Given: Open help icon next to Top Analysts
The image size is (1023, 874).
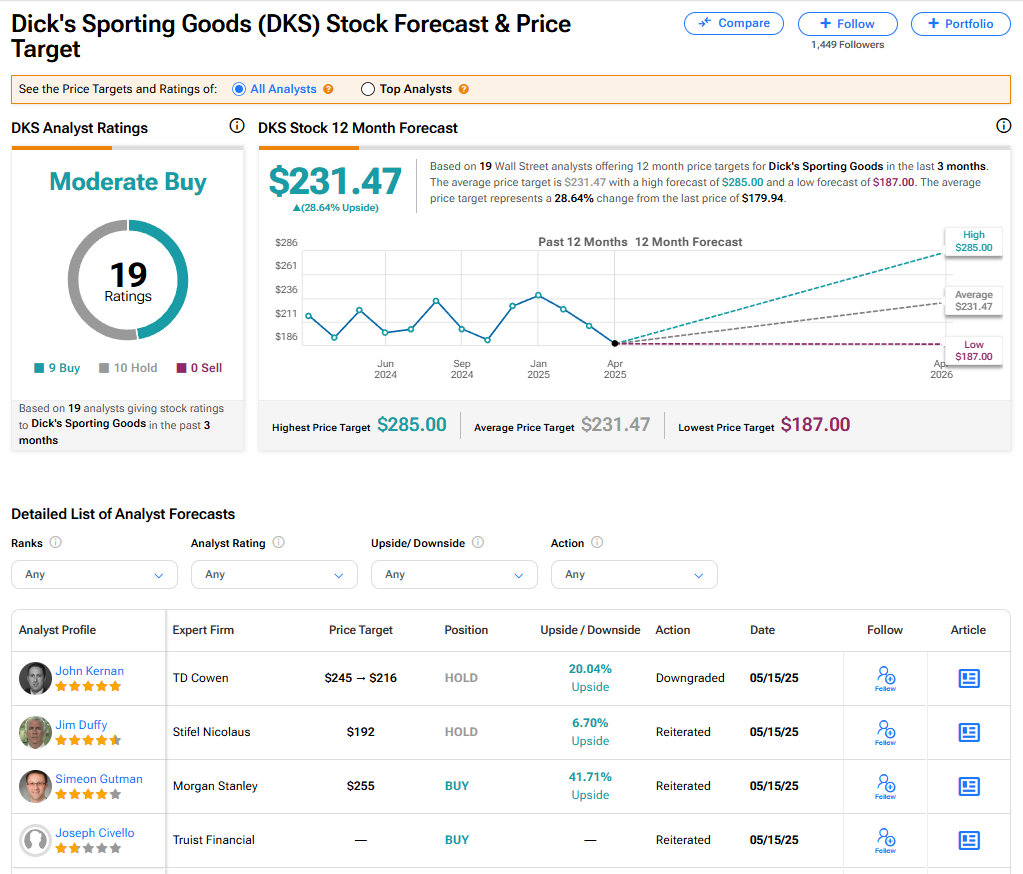Looking at the screenshot, I should [x=463, y=89].
